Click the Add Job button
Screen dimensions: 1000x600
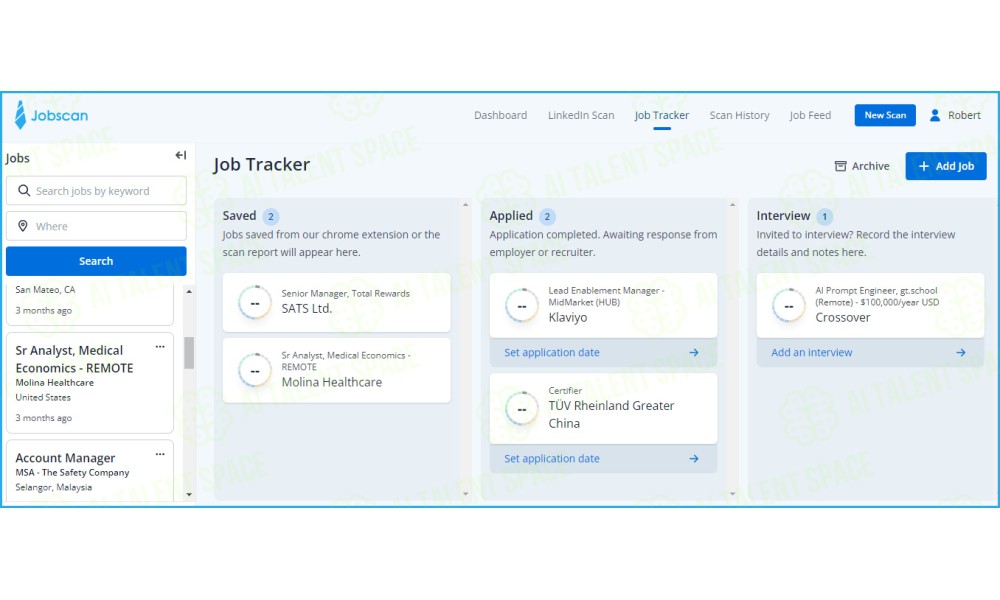(946, 166)
